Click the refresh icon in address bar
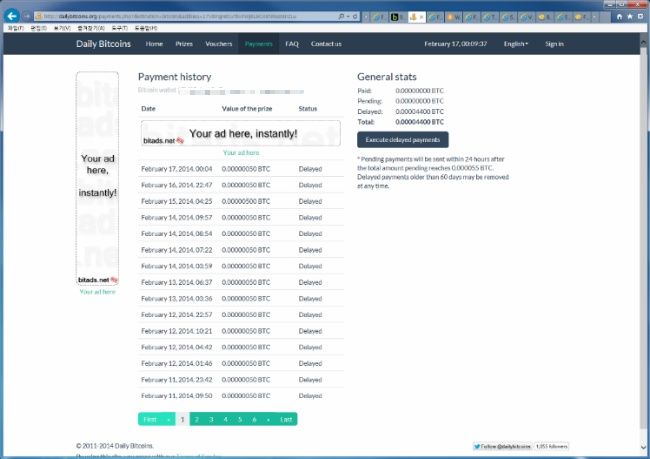The image size is (650, 459). point(355,16)
